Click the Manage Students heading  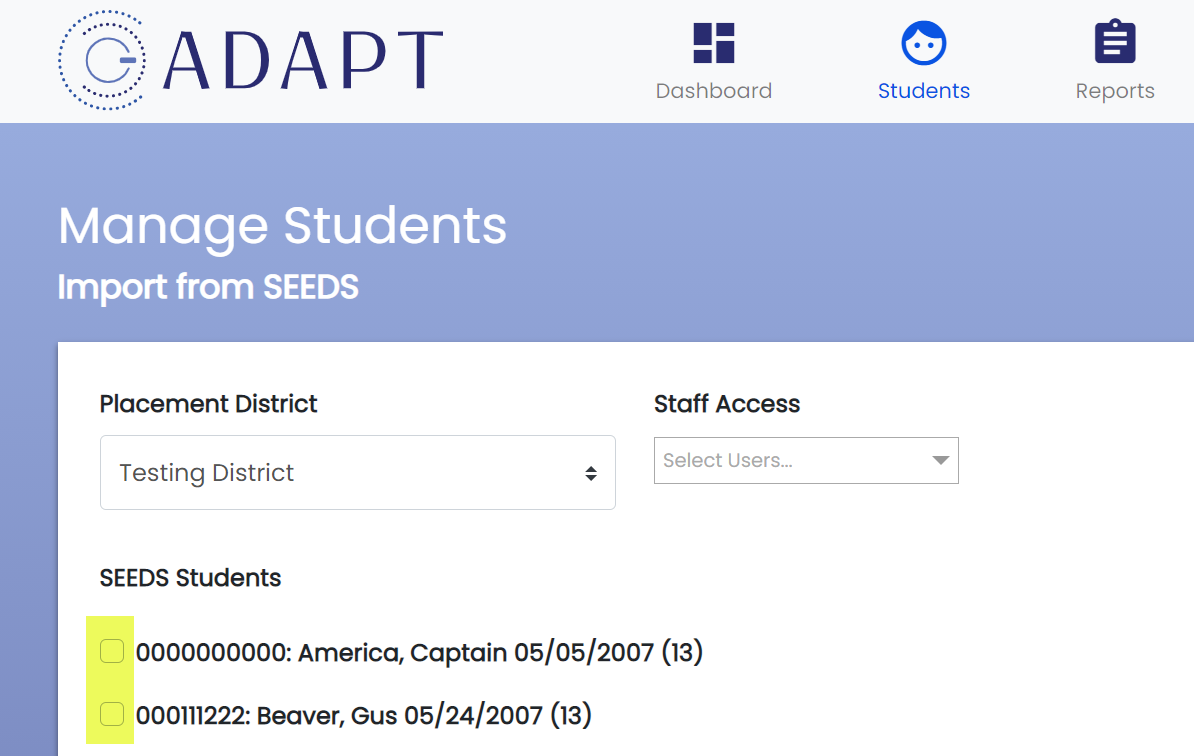[283, 226]
